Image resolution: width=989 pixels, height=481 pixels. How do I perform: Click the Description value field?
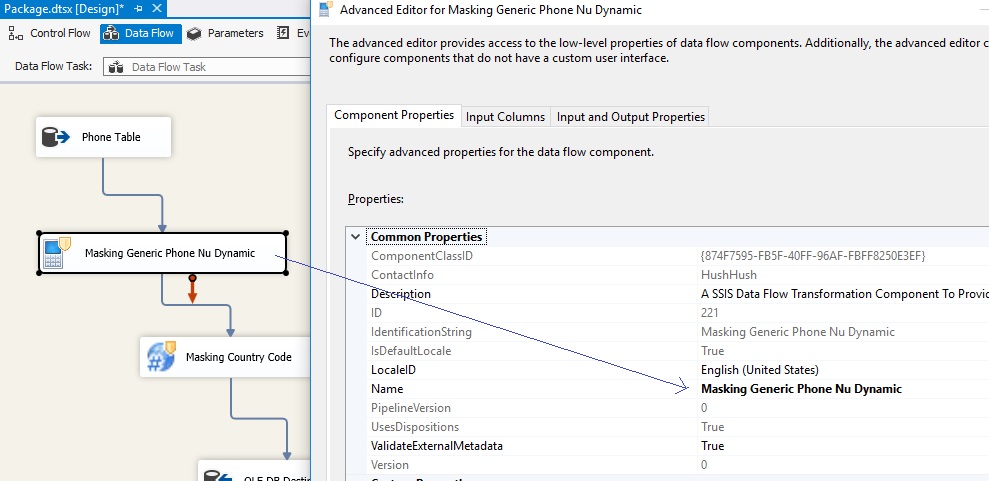844,294
